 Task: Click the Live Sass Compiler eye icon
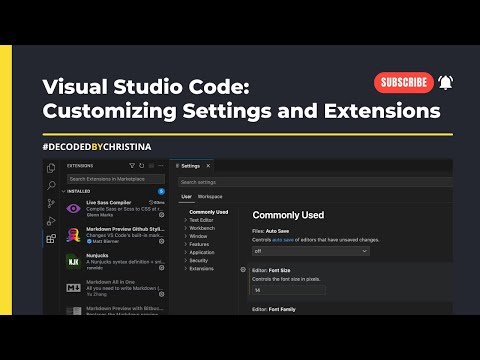(73, 209)
